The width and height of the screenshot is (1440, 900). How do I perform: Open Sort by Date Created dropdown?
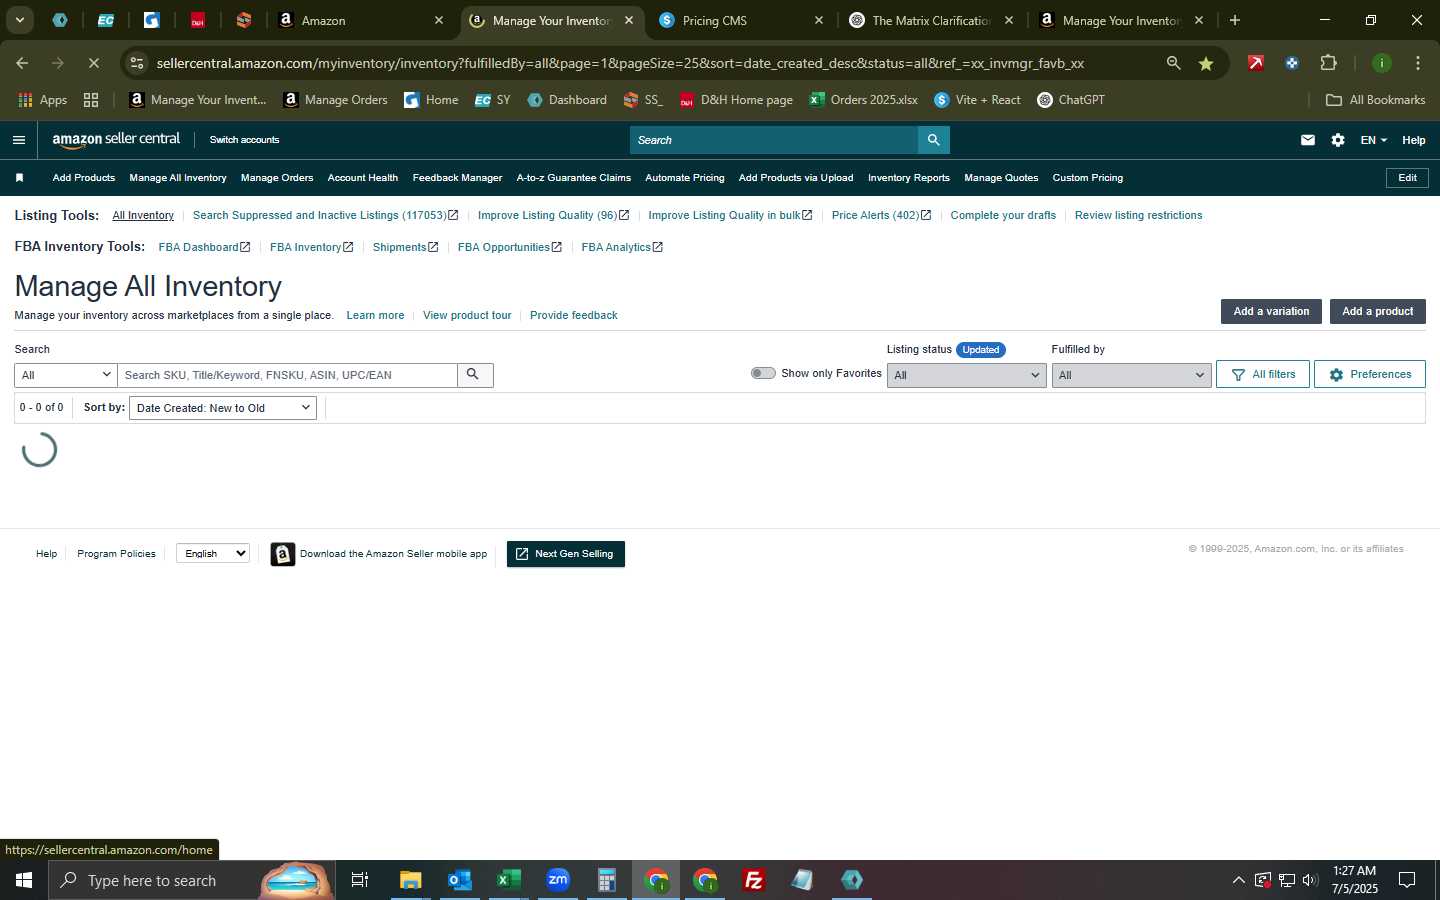click(x=223, y=408)
